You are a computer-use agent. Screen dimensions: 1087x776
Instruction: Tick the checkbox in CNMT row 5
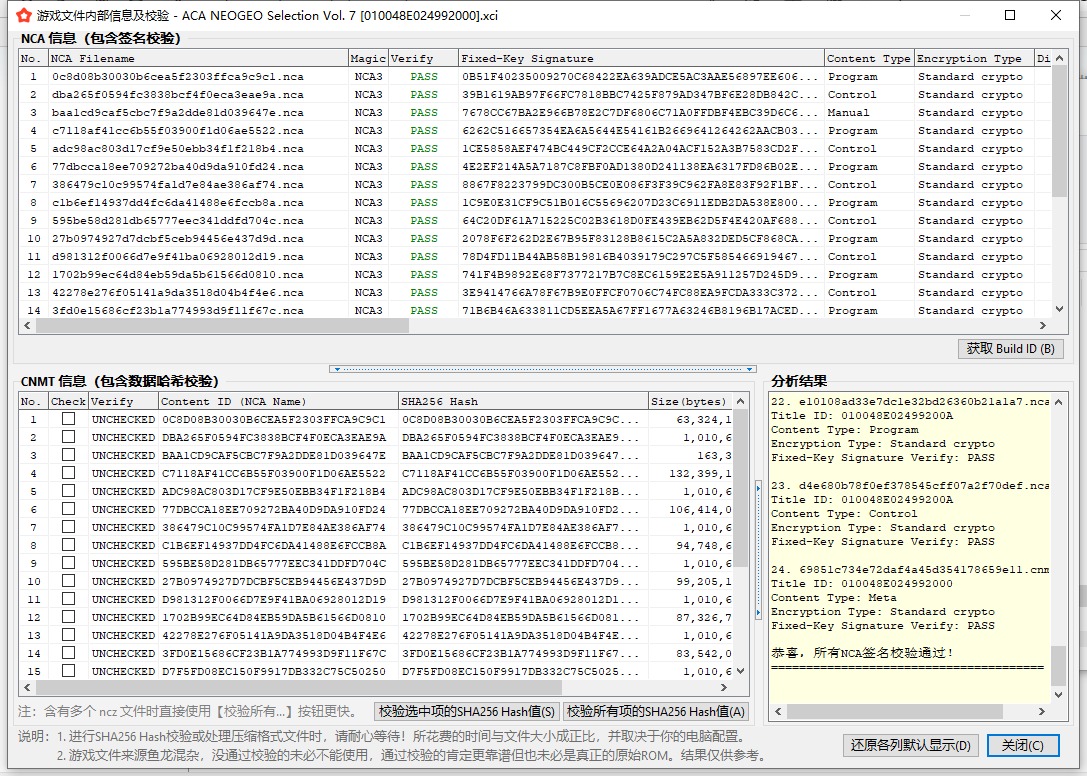[x=68, y=491]
